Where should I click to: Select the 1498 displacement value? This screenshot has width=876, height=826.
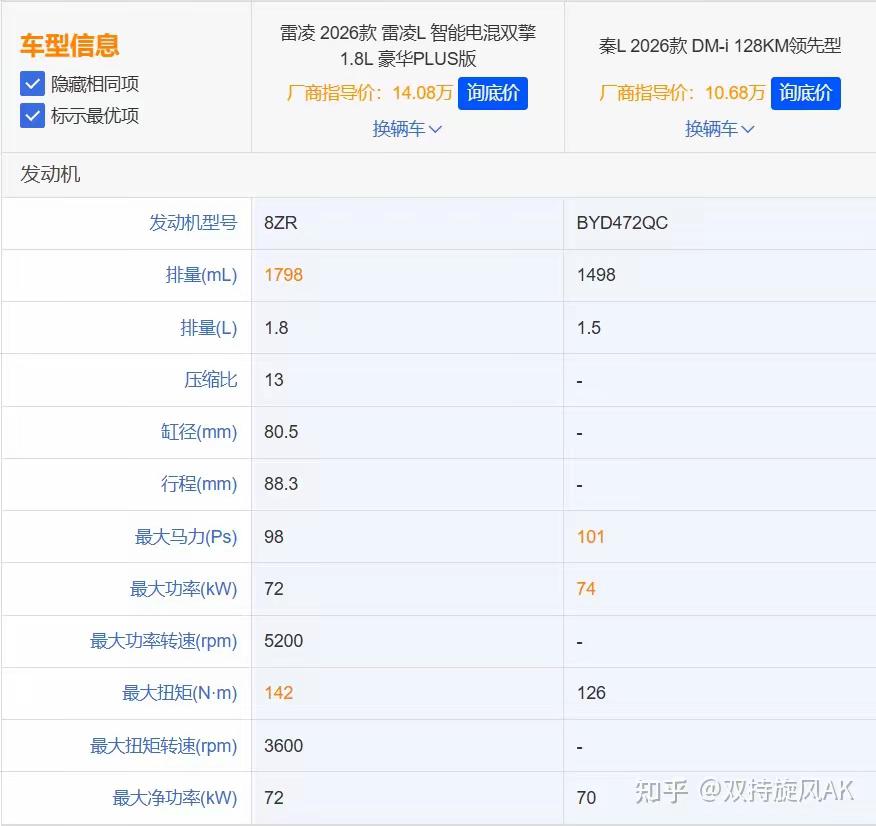(596, 275)
